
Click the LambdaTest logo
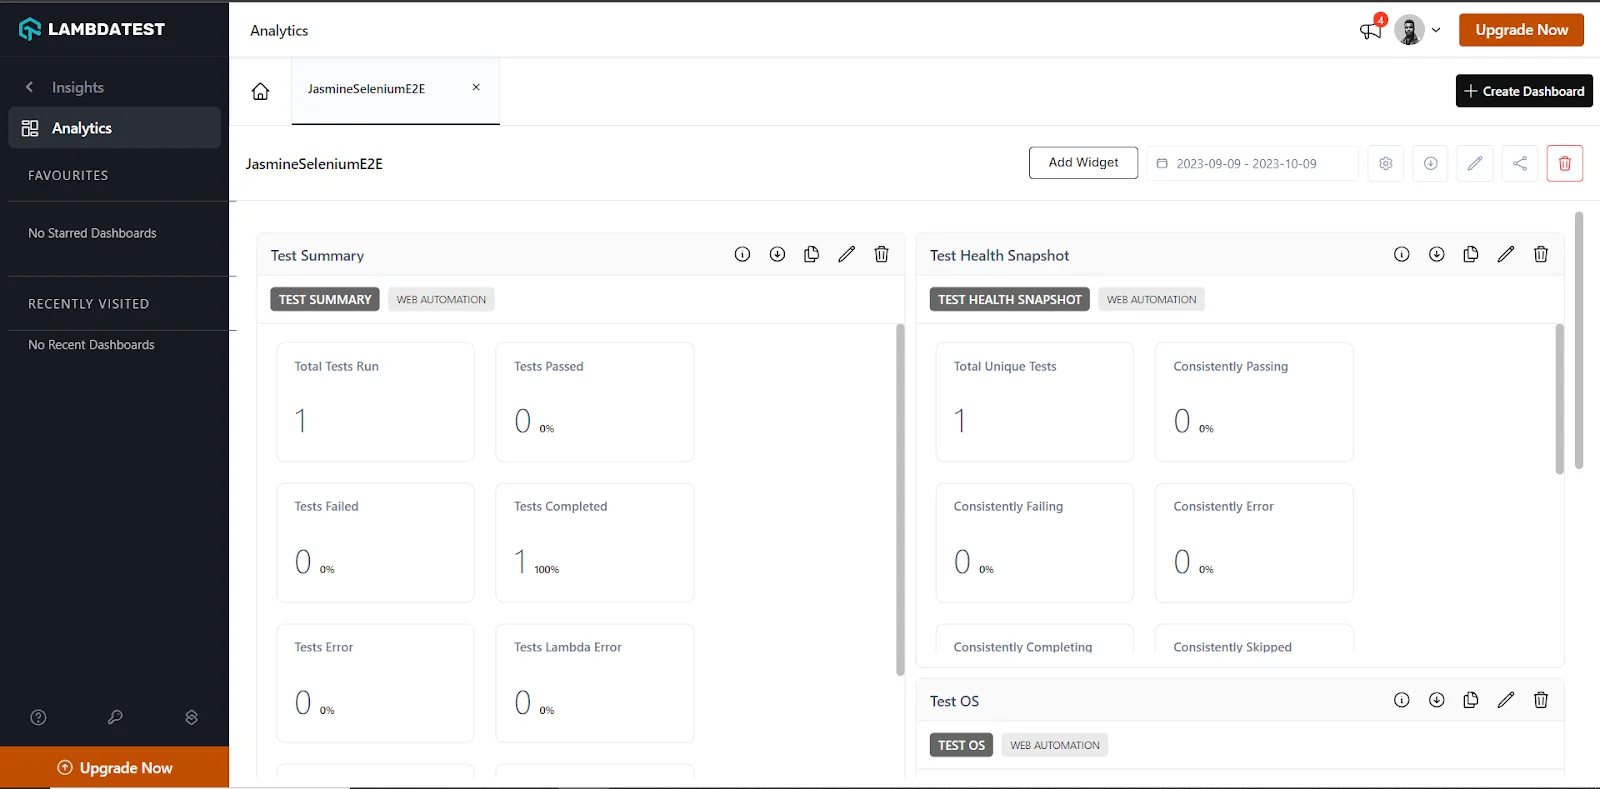pyautogui.click(x=92, y=29)
